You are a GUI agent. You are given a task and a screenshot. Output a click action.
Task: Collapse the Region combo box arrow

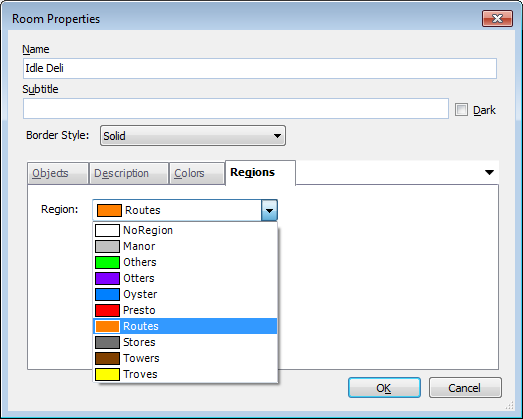(x=269, y=211)
